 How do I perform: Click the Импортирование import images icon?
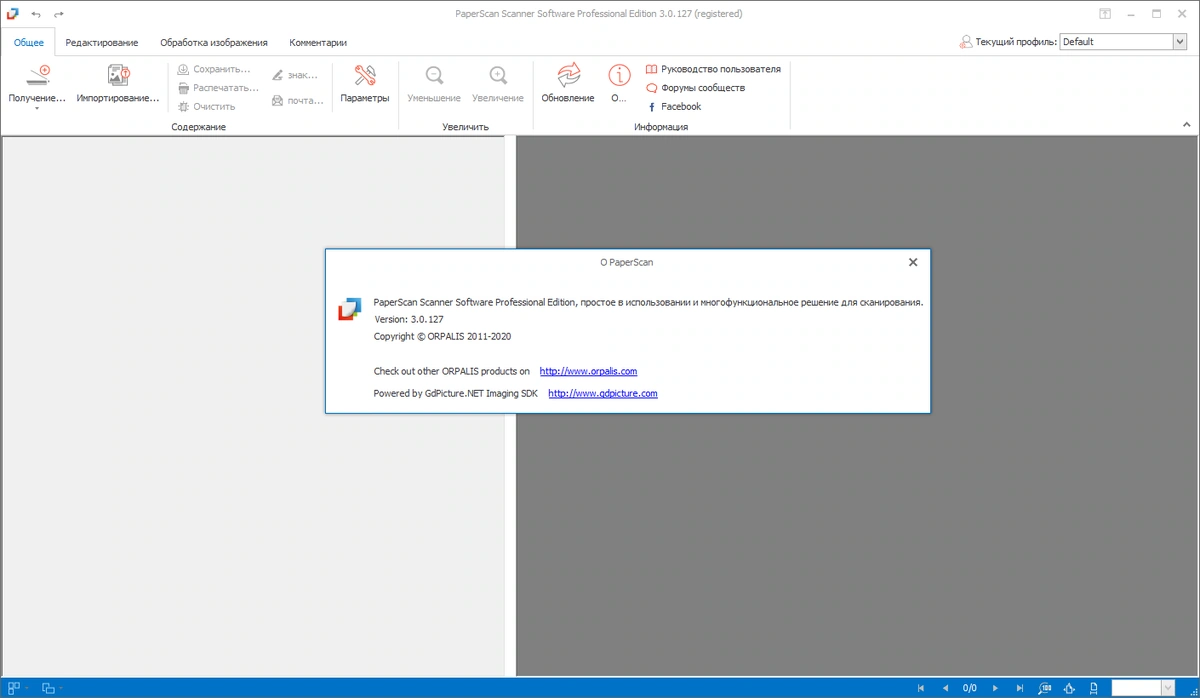coord(119,75)
